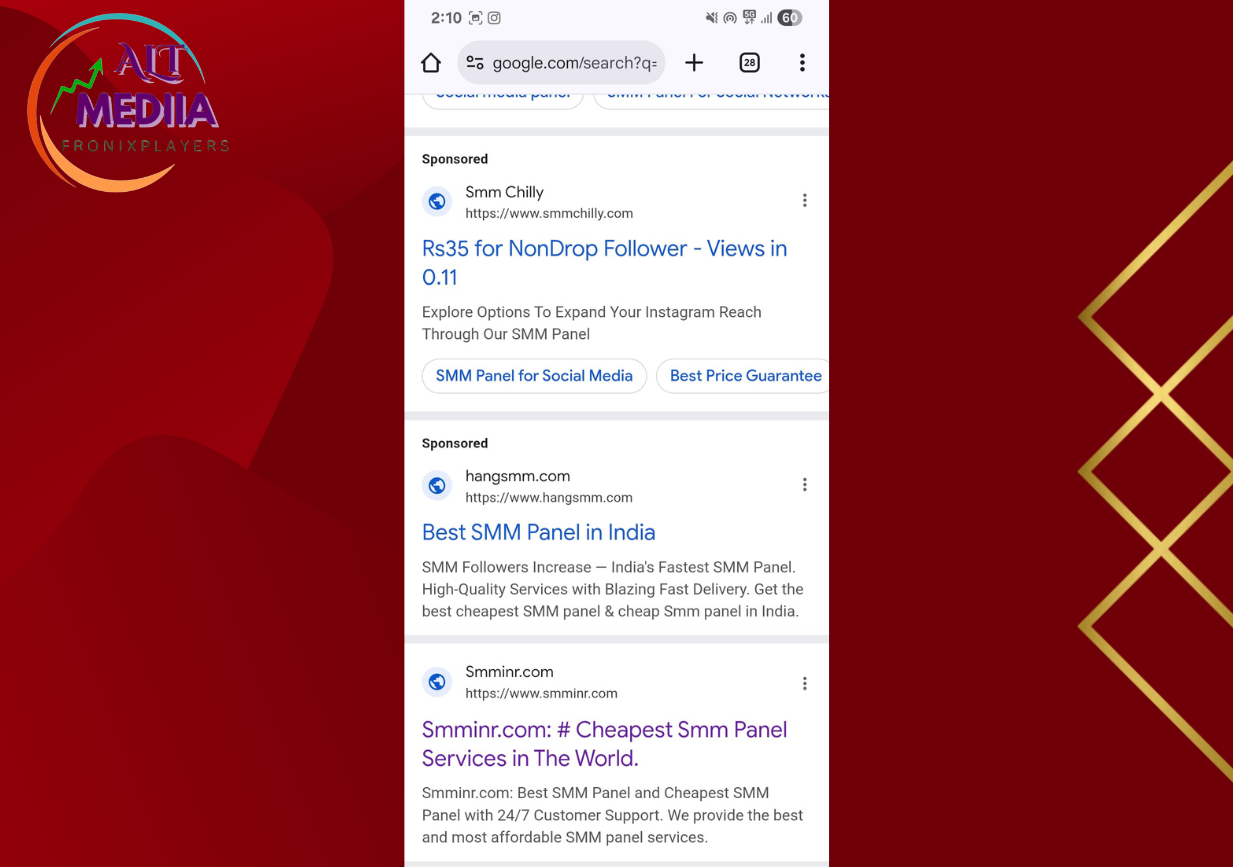Click the Alt Mediia logo
Viewport: 1233px width, 867px height.
click(130, 105)
